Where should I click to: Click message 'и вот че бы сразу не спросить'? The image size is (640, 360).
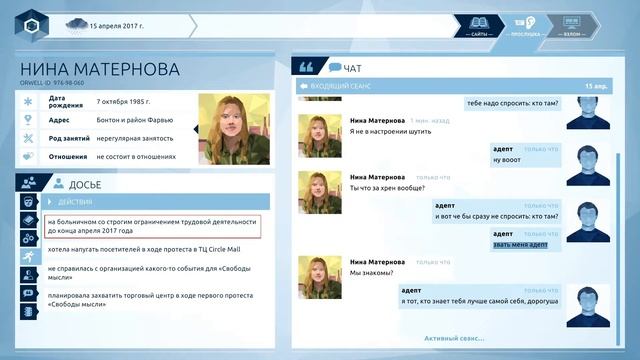pos(497,211)
